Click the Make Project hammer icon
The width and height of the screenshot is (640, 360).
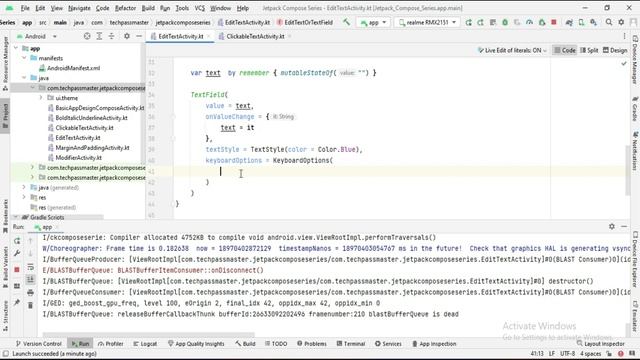point(346,22)
